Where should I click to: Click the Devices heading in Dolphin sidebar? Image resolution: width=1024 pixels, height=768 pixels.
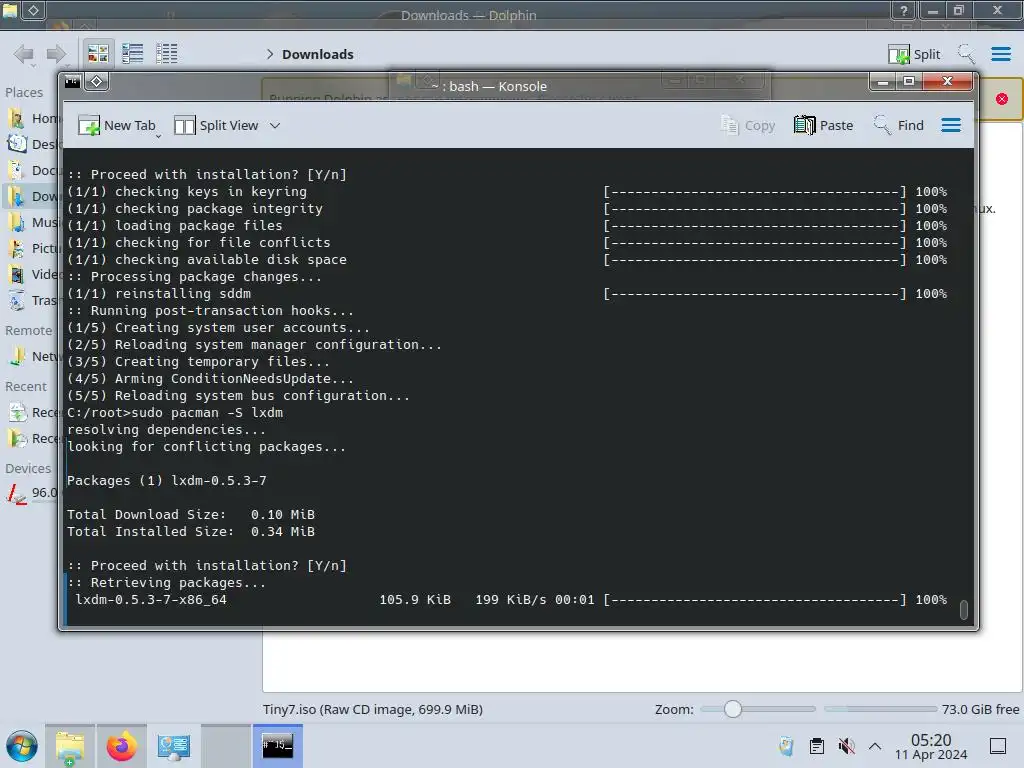point(28,468)
